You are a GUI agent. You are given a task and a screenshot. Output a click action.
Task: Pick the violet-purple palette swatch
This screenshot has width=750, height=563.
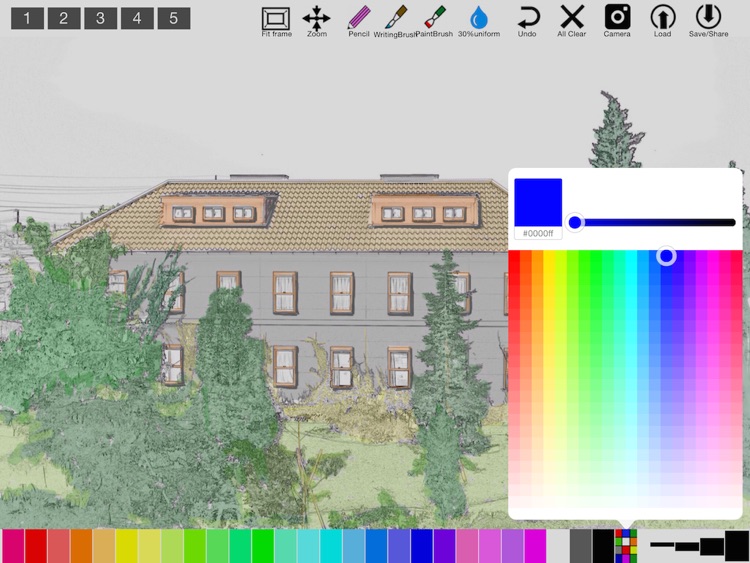tap(445, 546)
